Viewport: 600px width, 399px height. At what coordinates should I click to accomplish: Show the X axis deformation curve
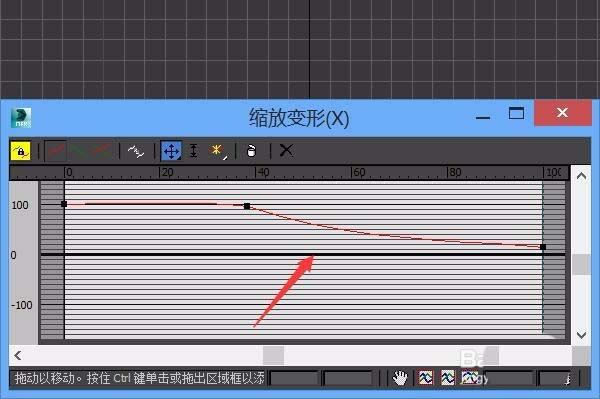point(56,151)
